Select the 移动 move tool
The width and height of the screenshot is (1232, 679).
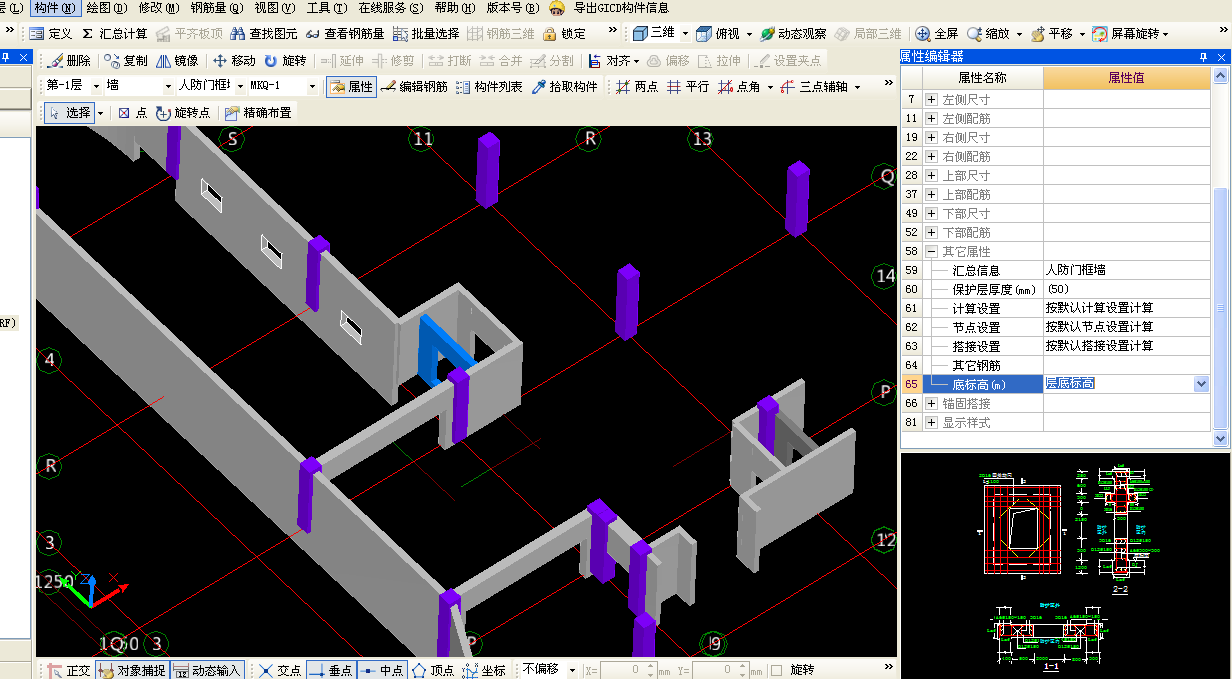click(234, 61)
